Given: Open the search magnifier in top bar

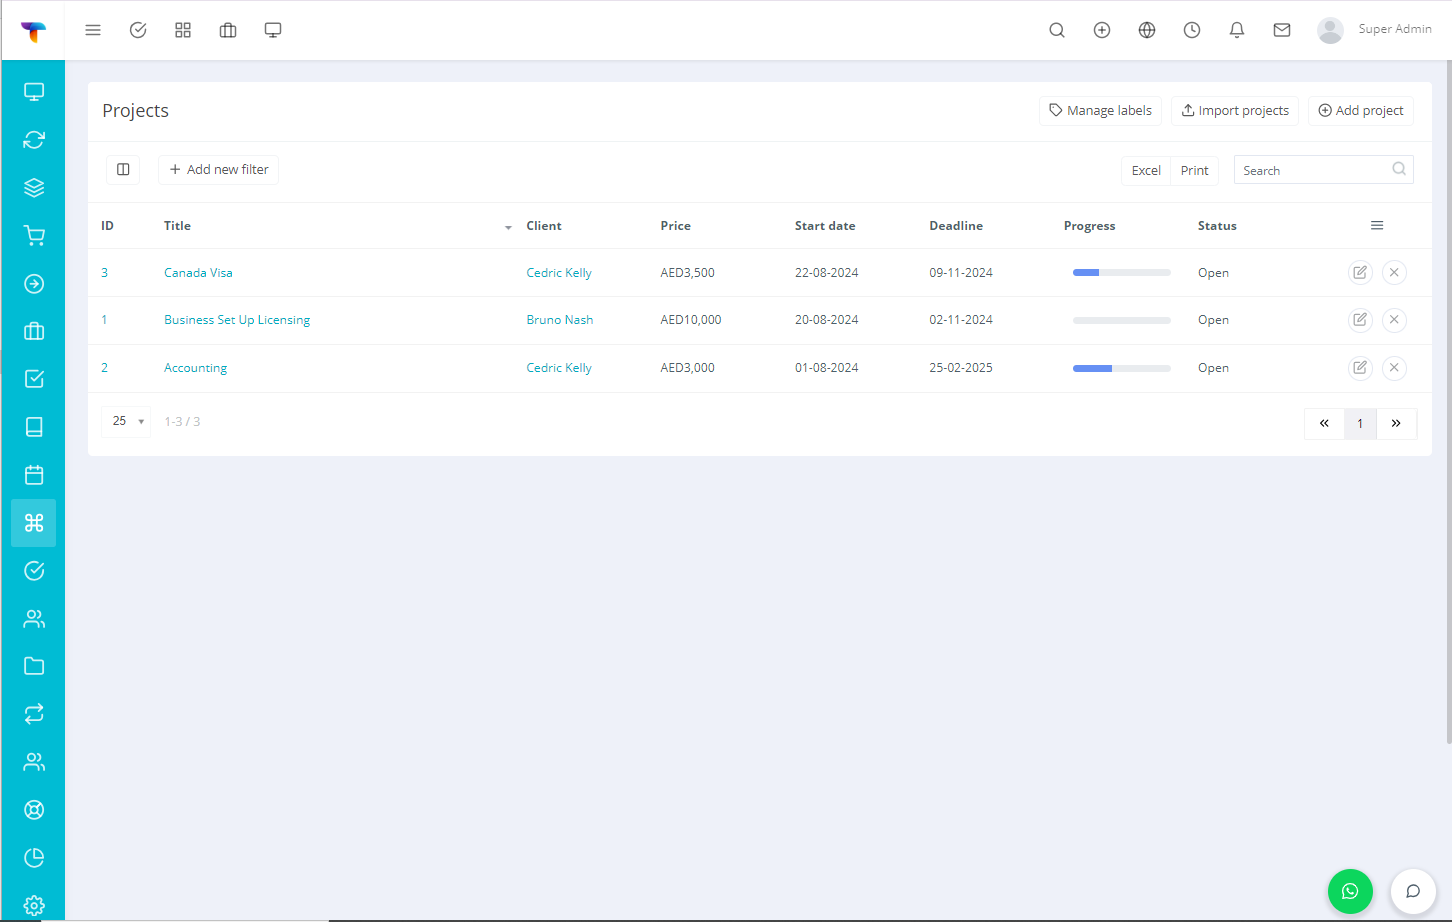Looking at the screenshot, I should 1057,30.
